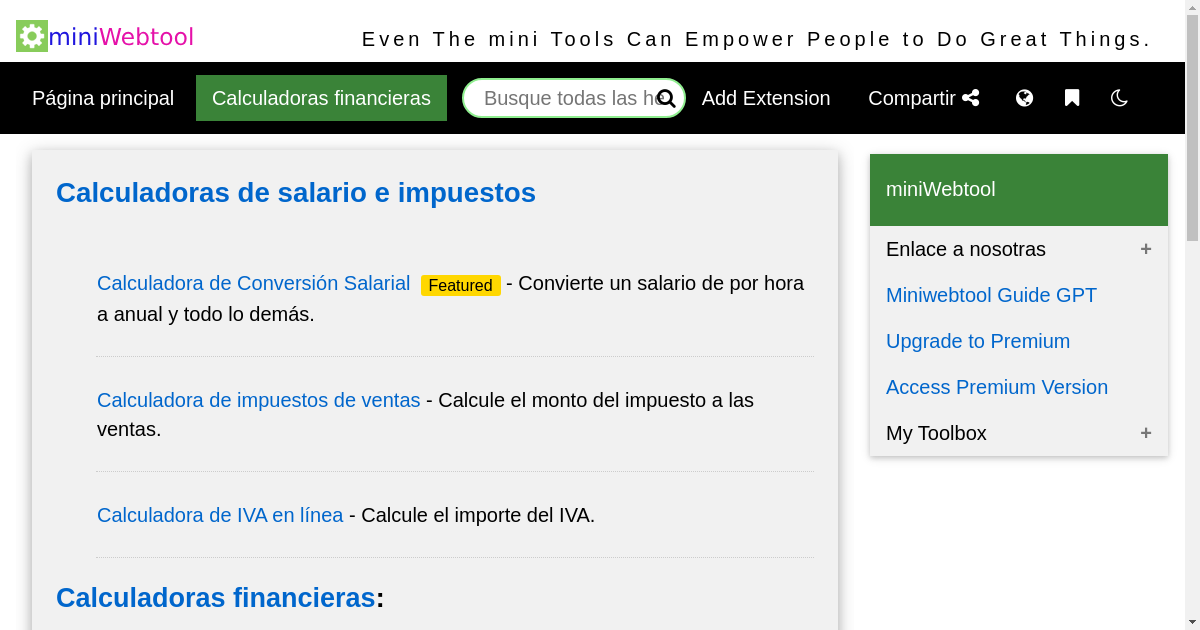Open the Calculadora de IVA en línea
Image resolution: width=1200 pixels, height=630 pixels.
click(219, 515)
